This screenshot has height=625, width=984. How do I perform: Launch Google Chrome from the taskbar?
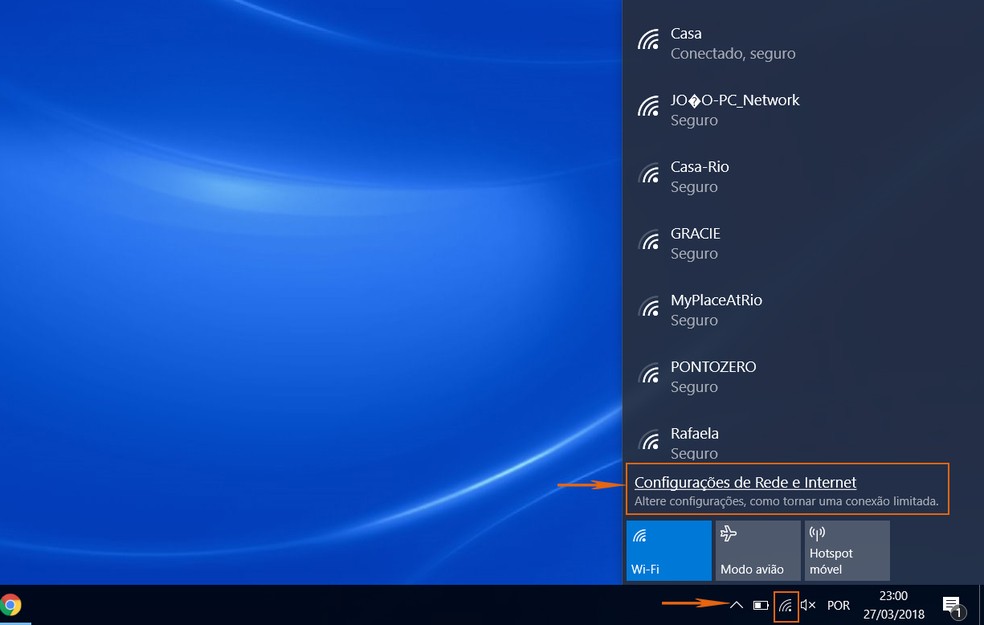click(10, 605)
